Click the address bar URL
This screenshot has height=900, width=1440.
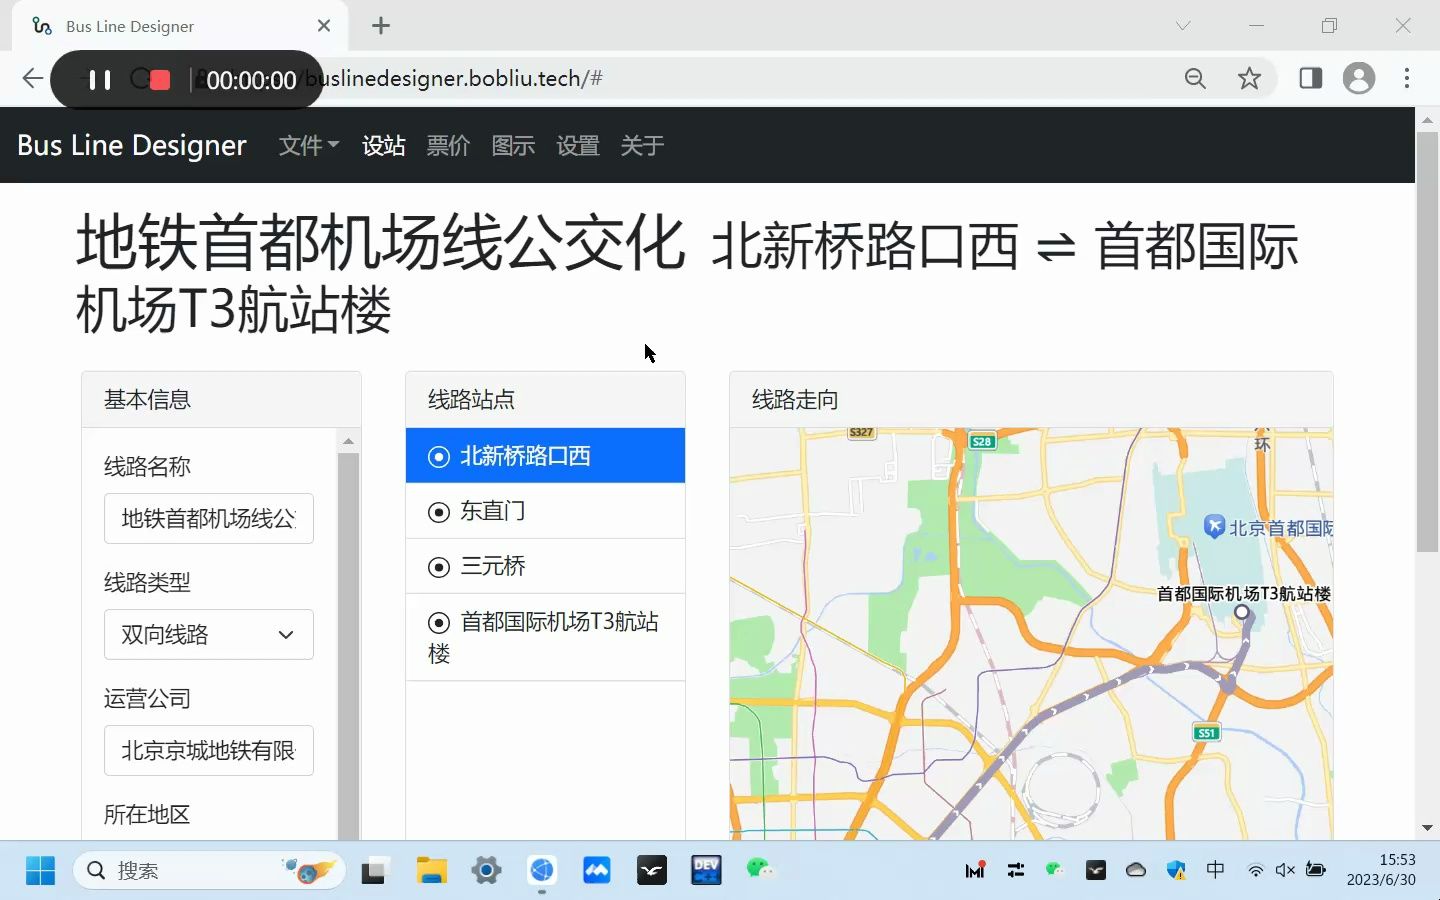(x=454, y=78)
